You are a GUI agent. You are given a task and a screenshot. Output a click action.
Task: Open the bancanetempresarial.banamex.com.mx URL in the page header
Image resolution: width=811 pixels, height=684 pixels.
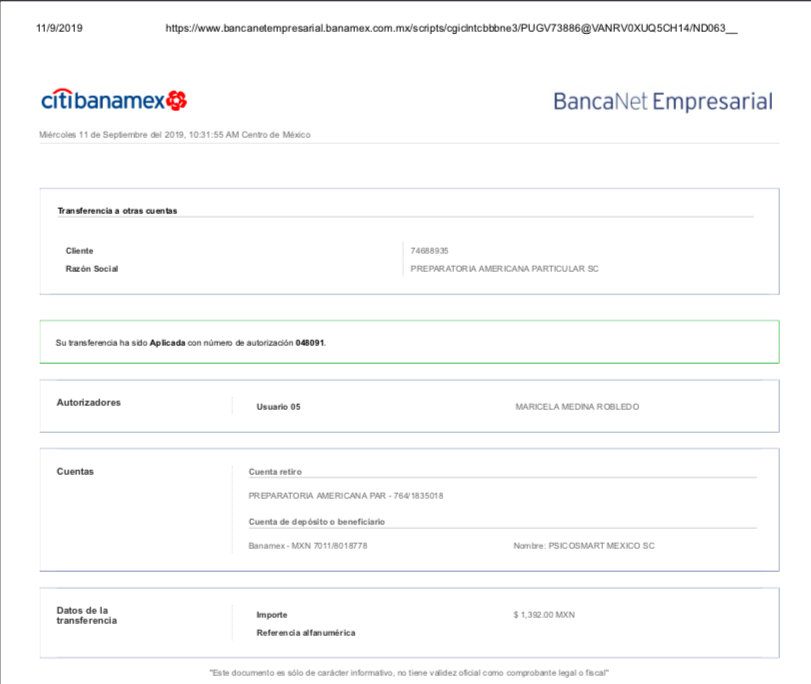[x=451, y=28]
